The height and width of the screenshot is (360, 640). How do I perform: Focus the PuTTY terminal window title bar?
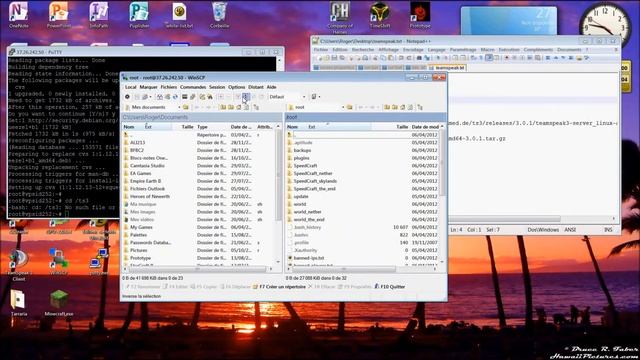[145, 52]
